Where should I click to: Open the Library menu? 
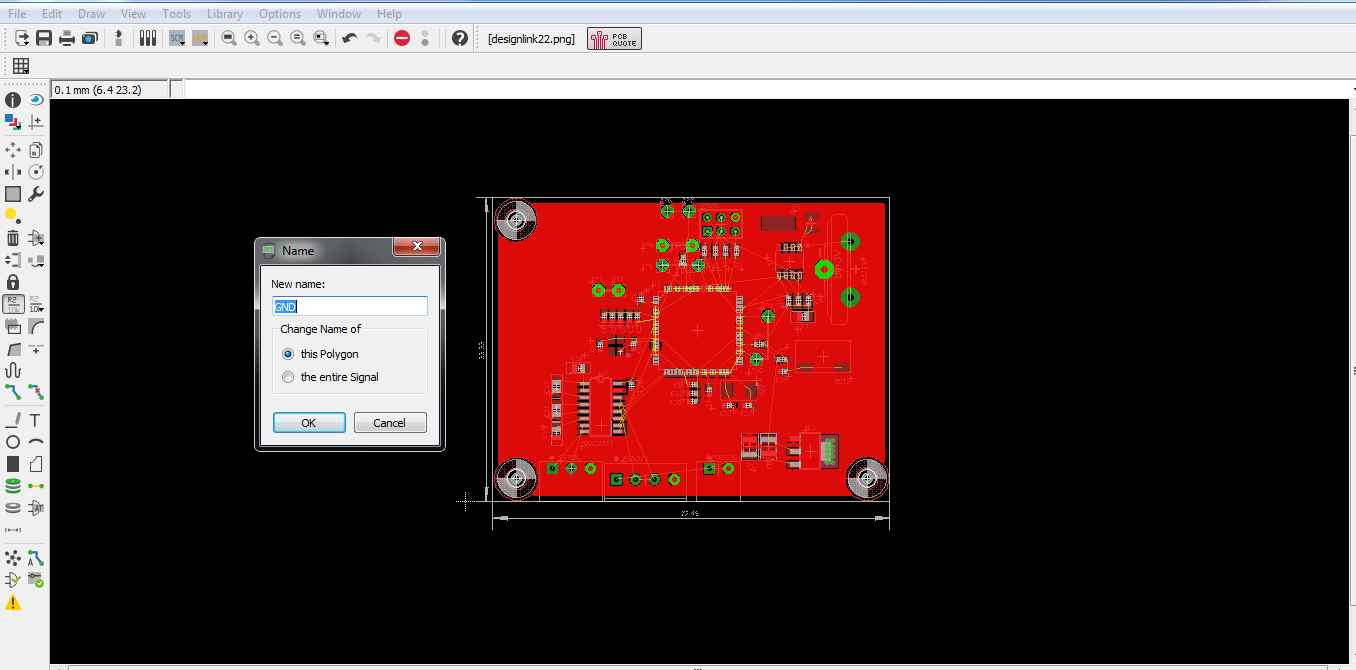click(x=225, y=14)
